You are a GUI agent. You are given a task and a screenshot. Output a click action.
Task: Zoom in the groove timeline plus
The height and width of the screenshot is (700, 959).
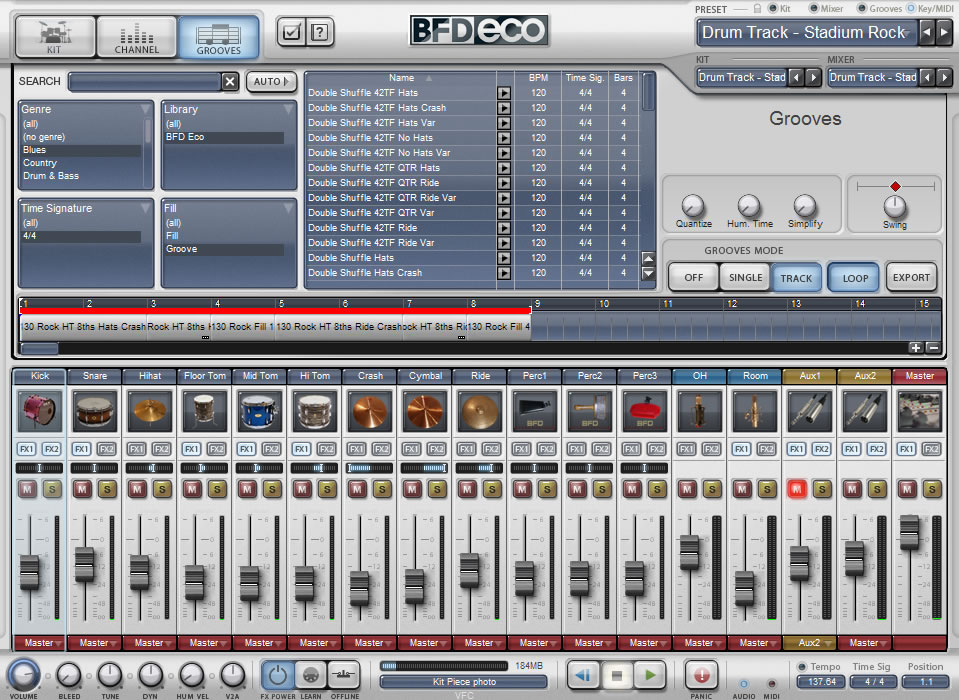pos(916,348)
